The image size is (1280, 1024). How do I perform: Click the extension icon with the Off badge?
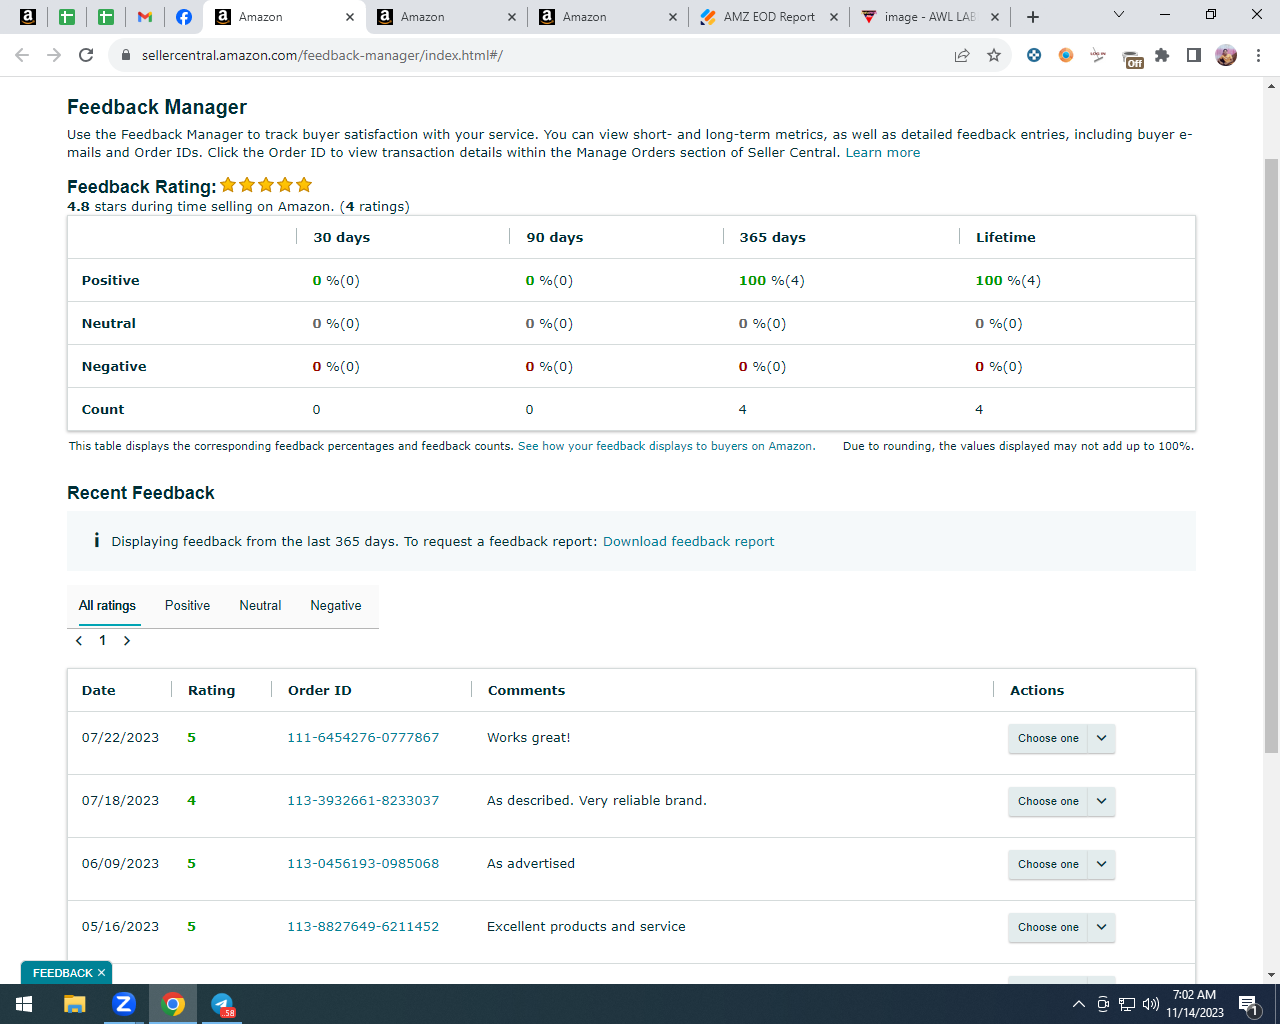pos(1132,57)
